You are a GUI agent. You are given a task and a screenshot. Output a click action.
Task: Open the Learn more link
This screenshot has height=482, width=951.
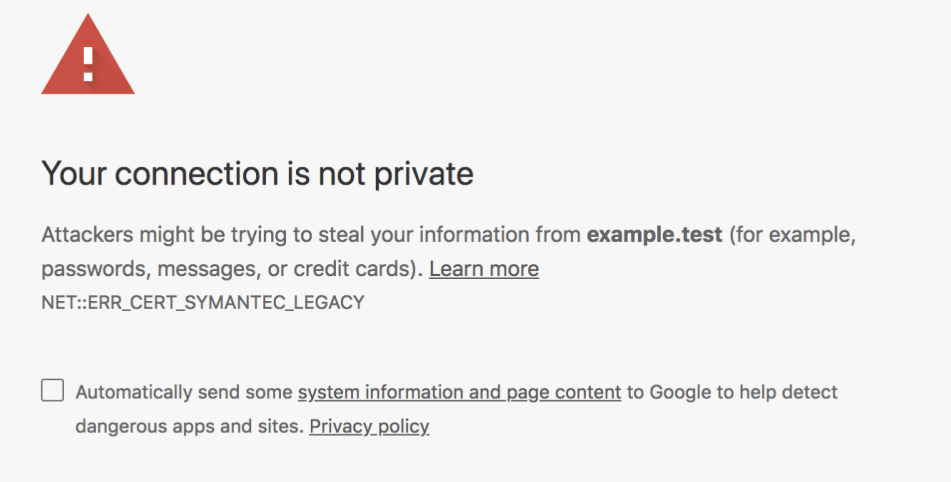click(483, 269)
